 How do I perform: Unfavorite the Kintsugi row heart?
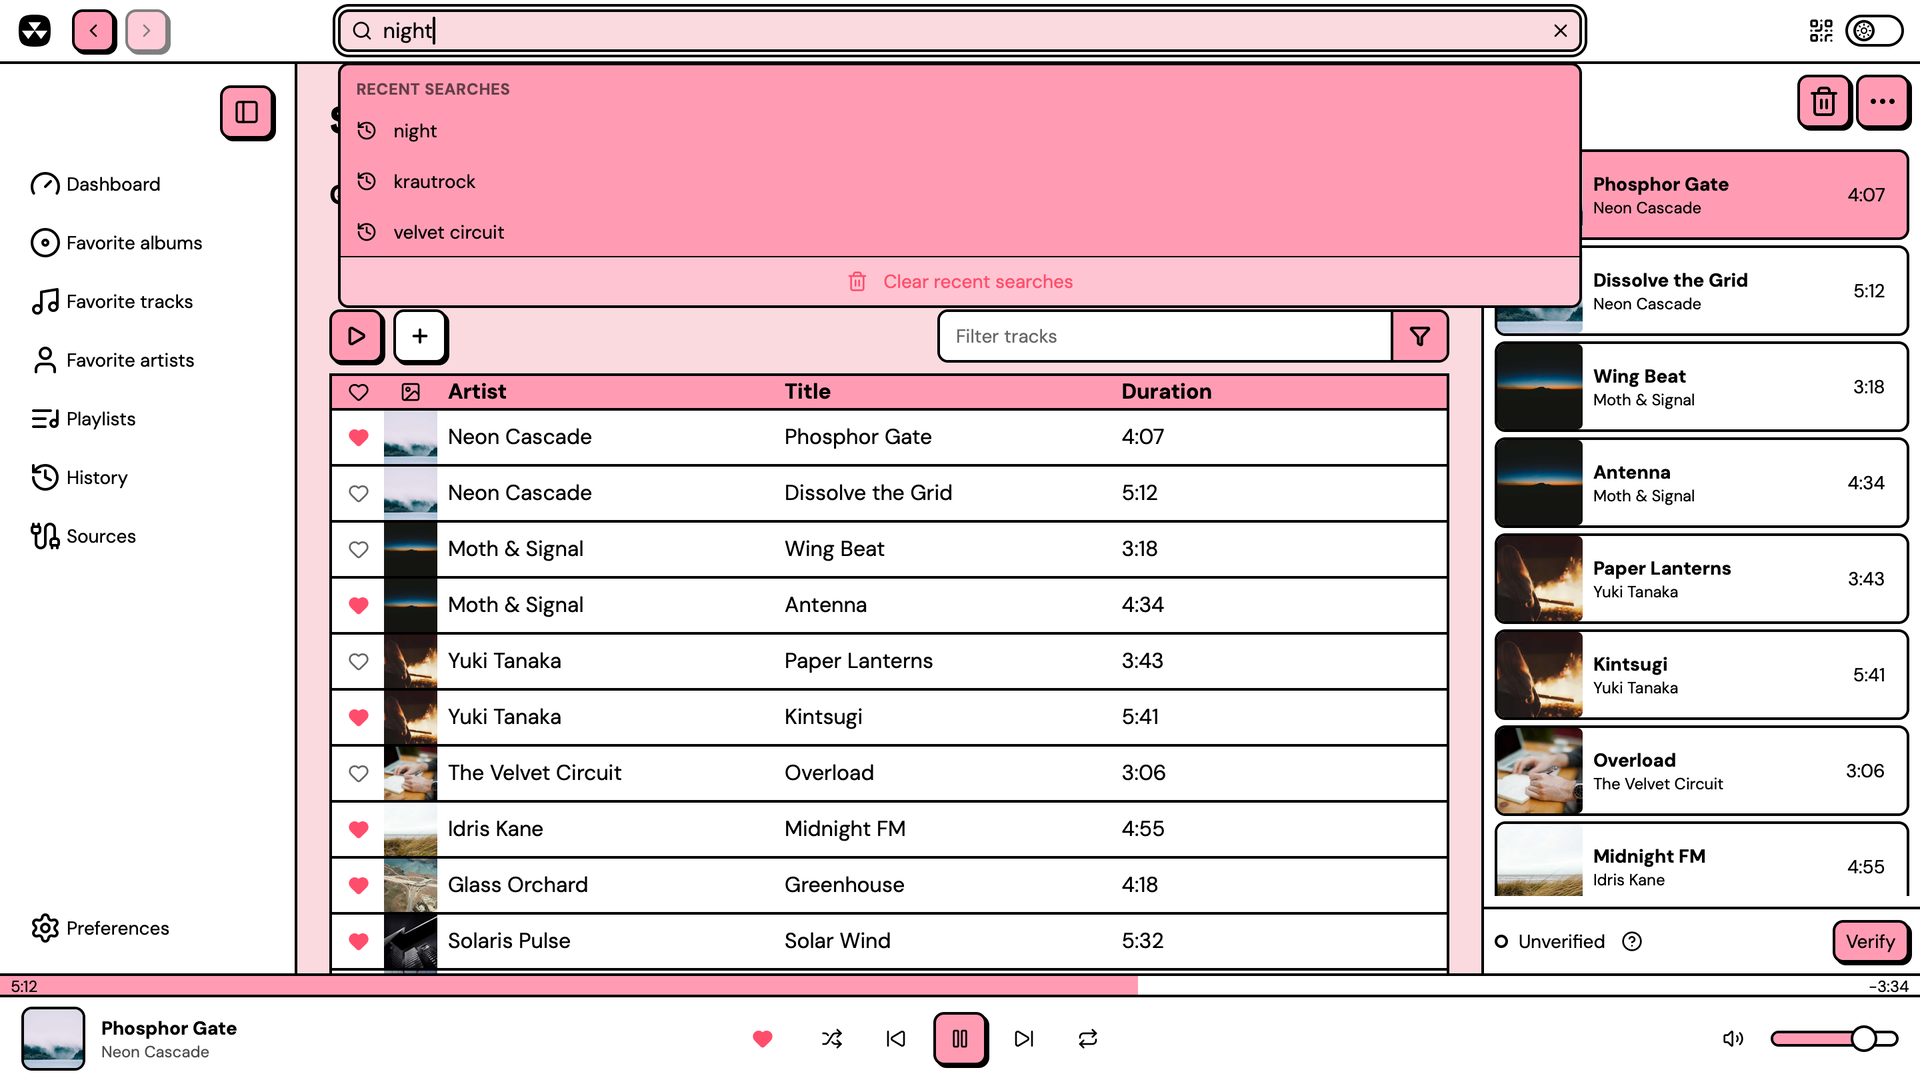coord(358,717)
